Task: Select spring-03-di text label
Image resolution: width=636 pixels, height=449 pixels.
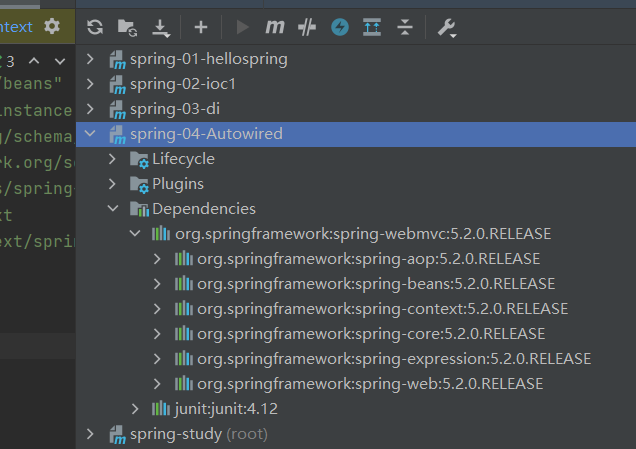Action: pyautogui.click(x=175, y=109)
